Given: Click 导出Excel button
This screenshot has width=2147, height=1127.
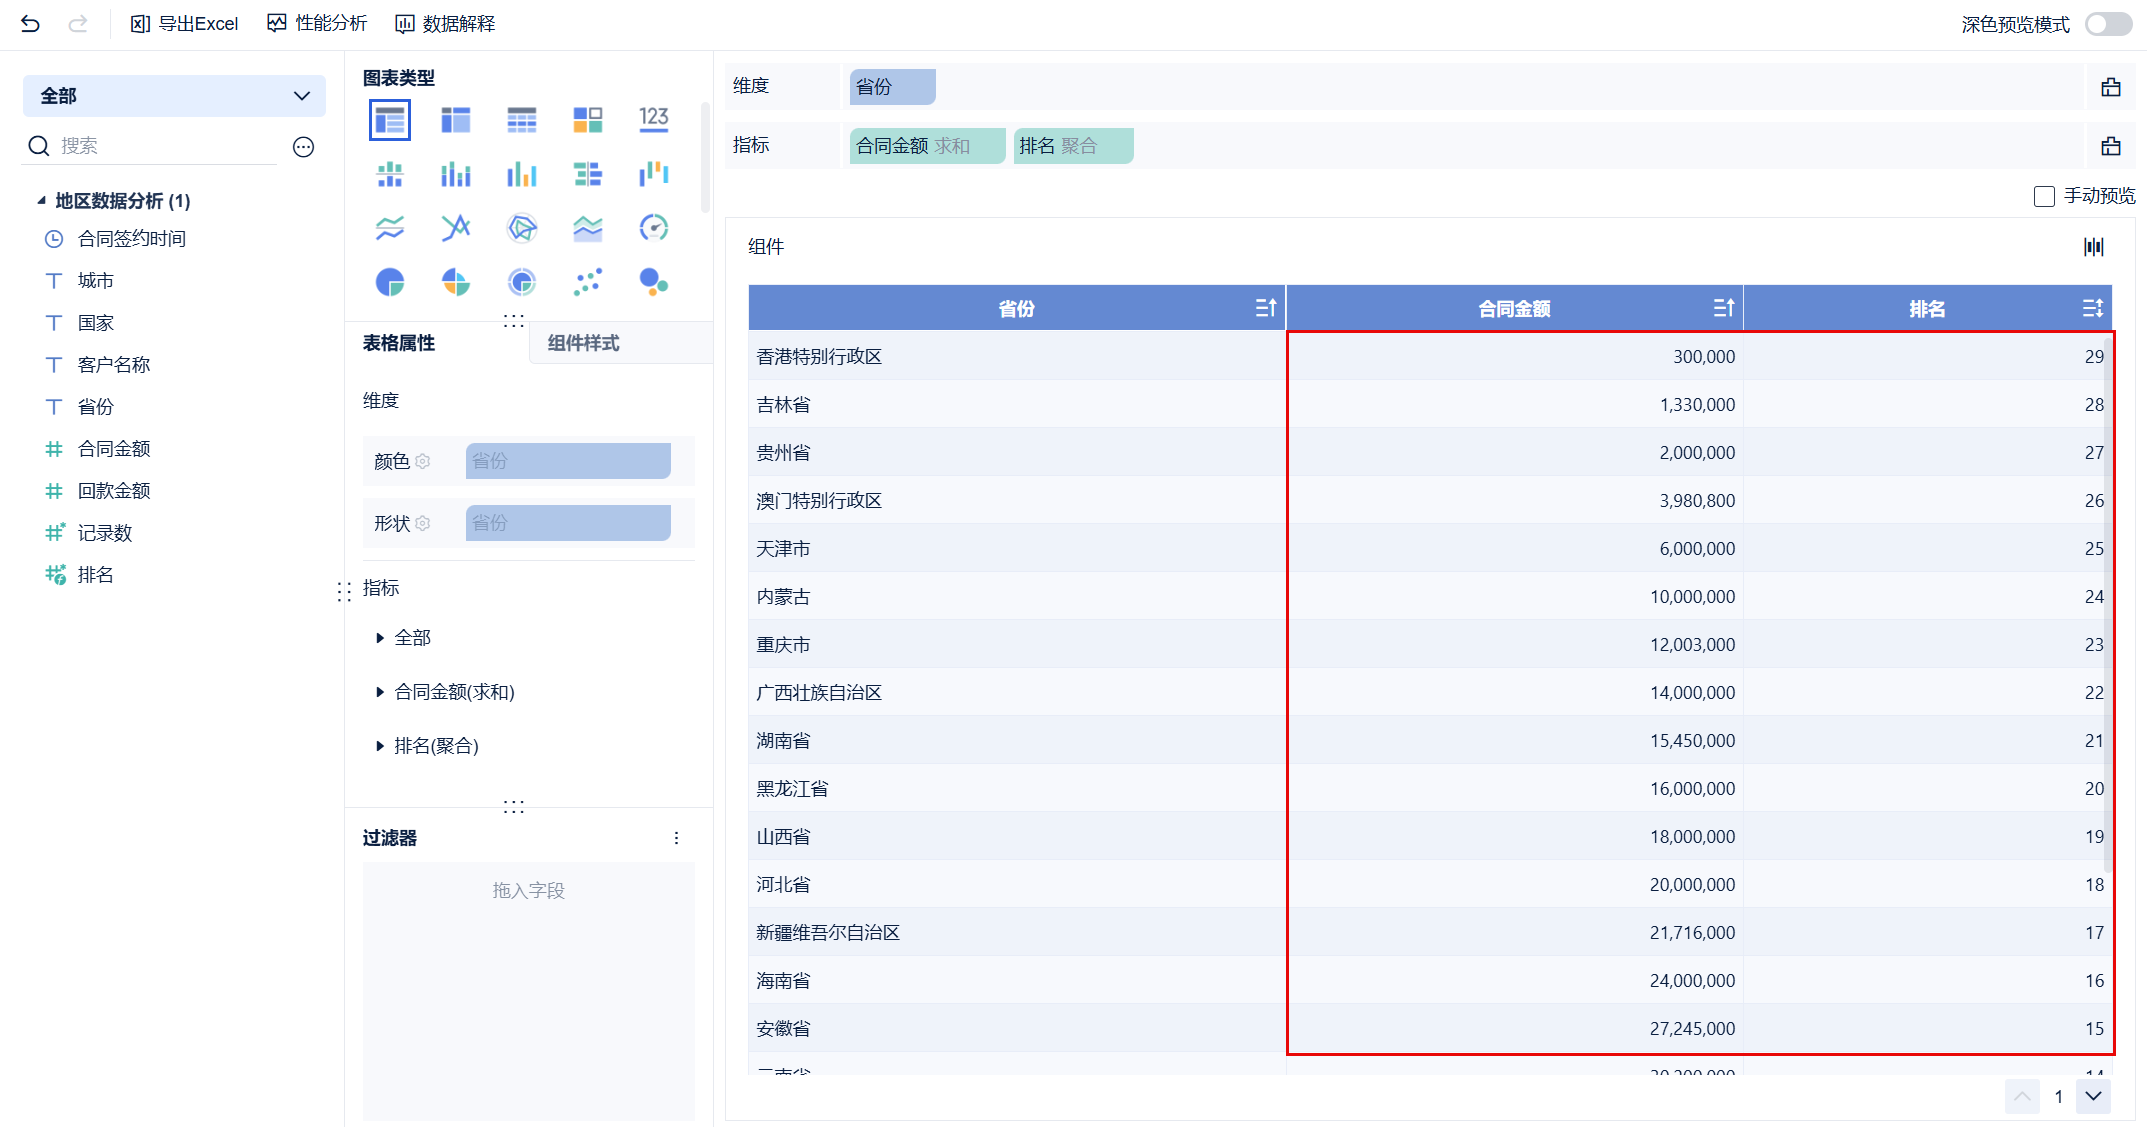Looking at the screenshot, I should 184,23.
